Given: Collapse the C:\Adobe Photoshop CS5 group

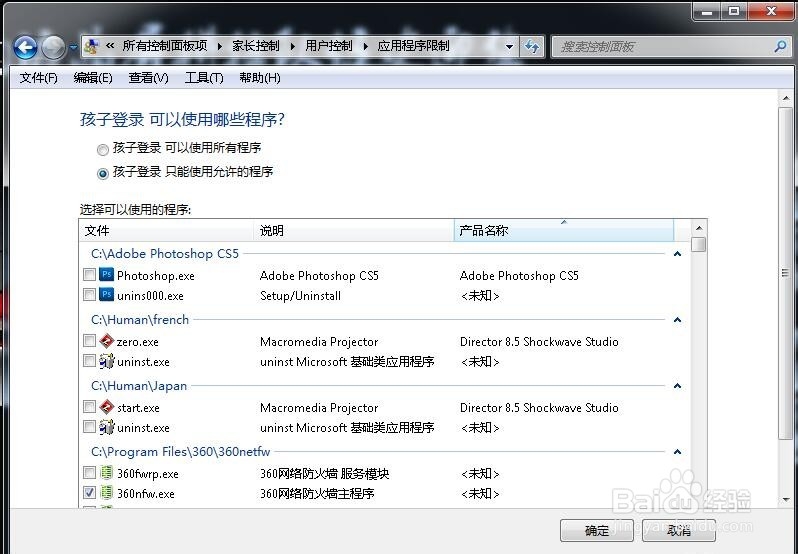Looking at the screenshot, I should click(x=677, y=253).
